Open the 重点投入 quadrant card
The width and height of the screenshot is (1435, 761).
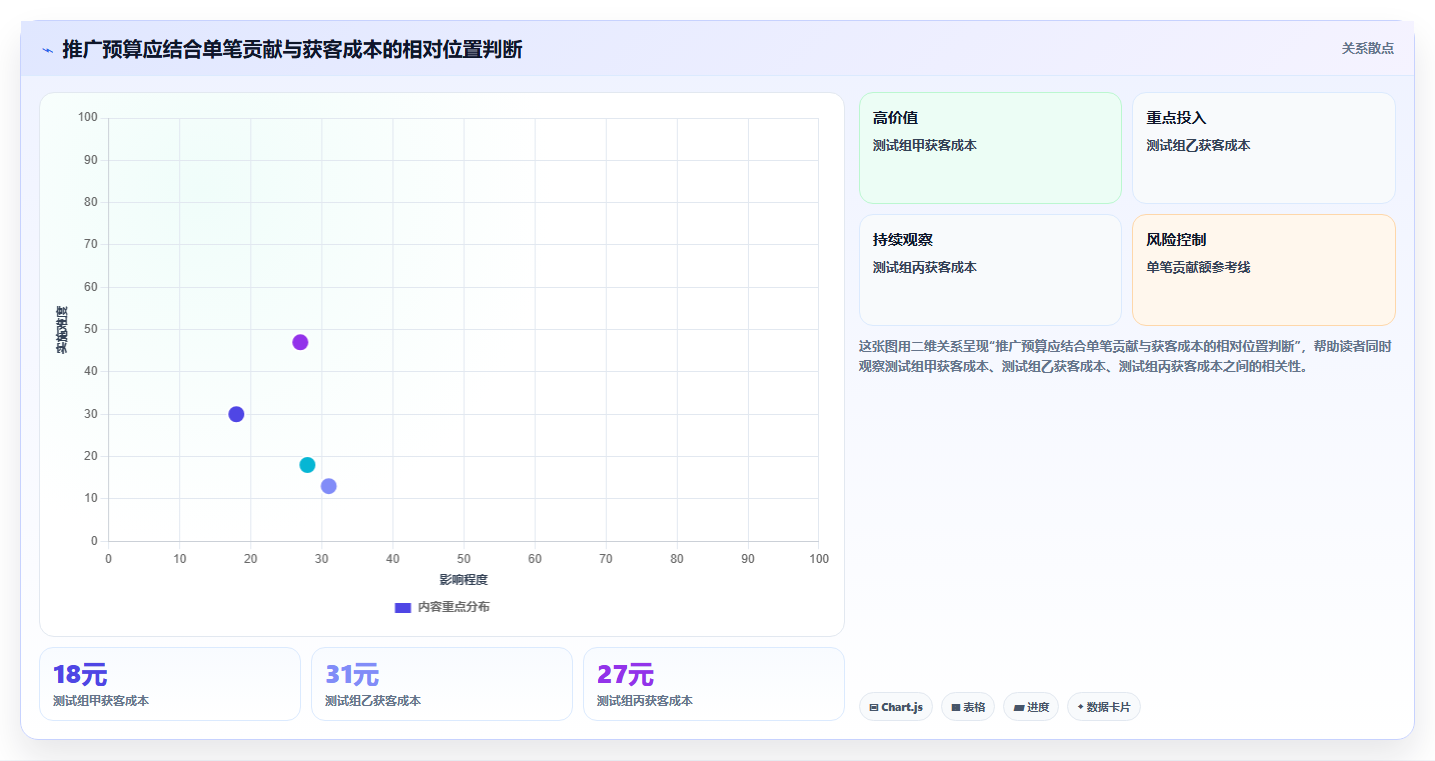pyautogui.click(x=1263, y=148)
